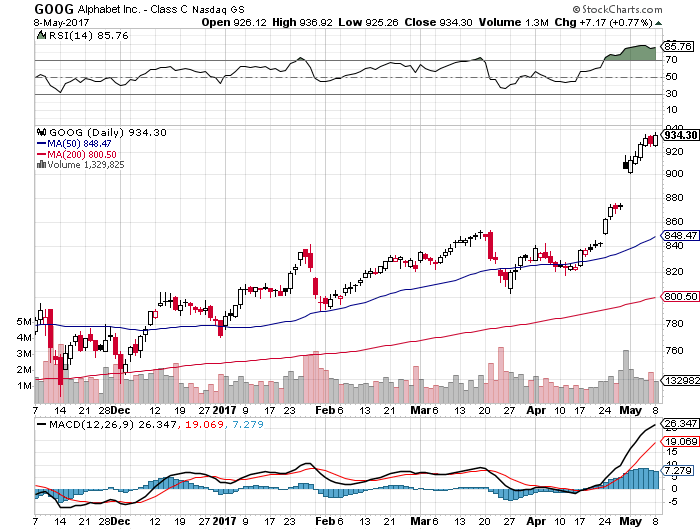Click the -5 label on MACD axis
The image size is (700, 530).
(671, 502)
